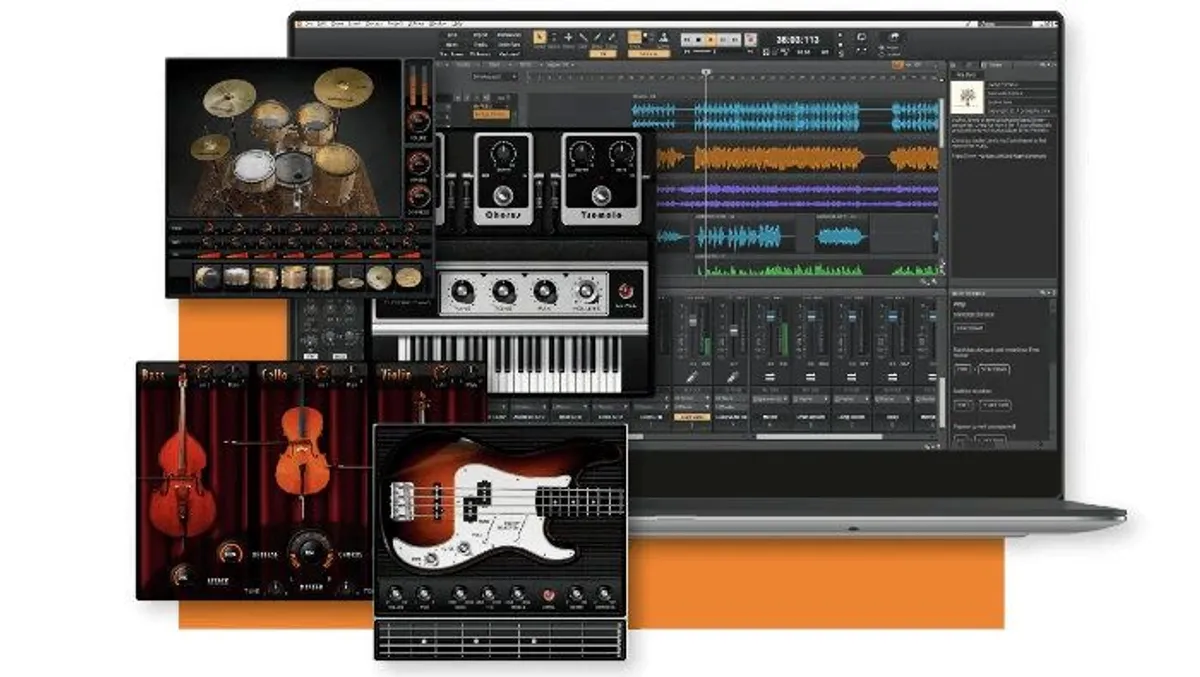Viewport: 1200px width, 677px height.
Task: Click the microphone icon on a mixer channel
Action: [x=692, y=376]
